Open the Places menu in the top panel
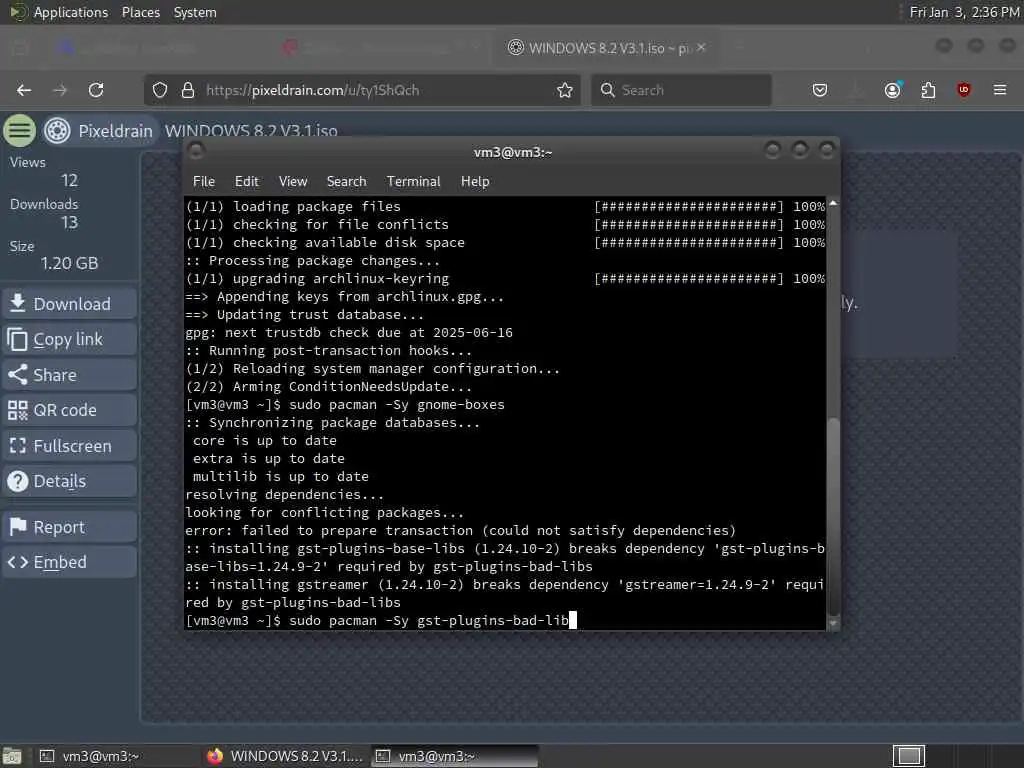Image resolution: width=1024 pixels, height=768 pixels. (141, 12)
